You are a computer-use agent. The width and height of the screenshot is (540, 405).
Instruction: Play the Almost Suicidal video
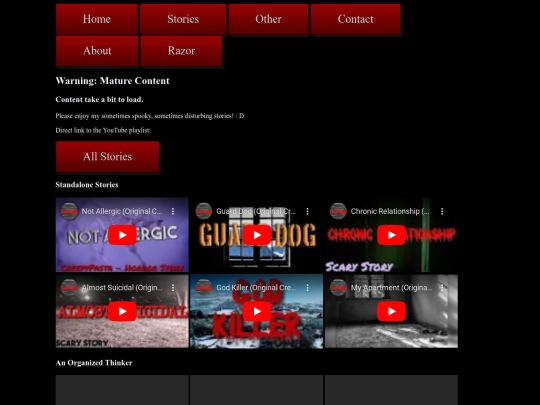(122, 311)
